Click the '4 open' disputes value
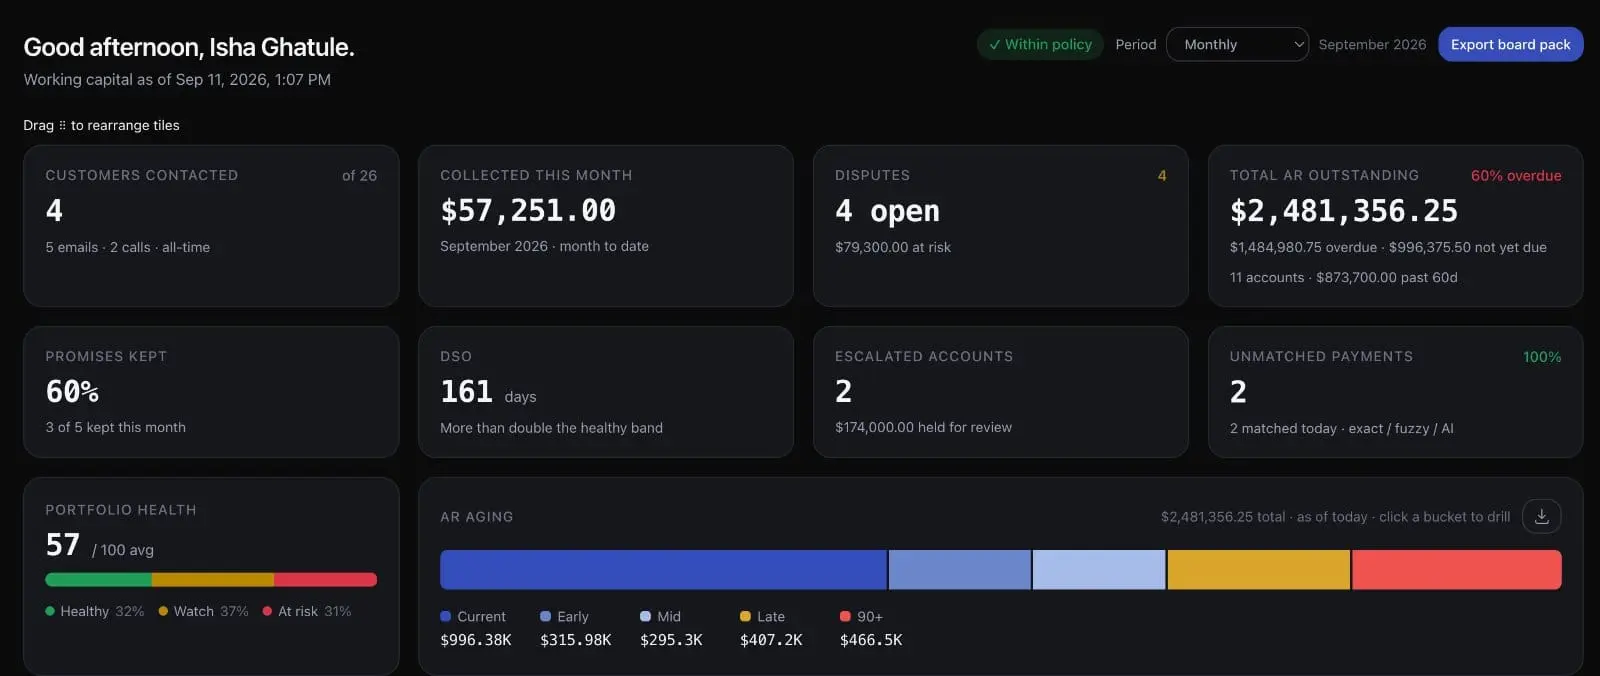Screen dimensions: 1600x676 pos(887,210)
